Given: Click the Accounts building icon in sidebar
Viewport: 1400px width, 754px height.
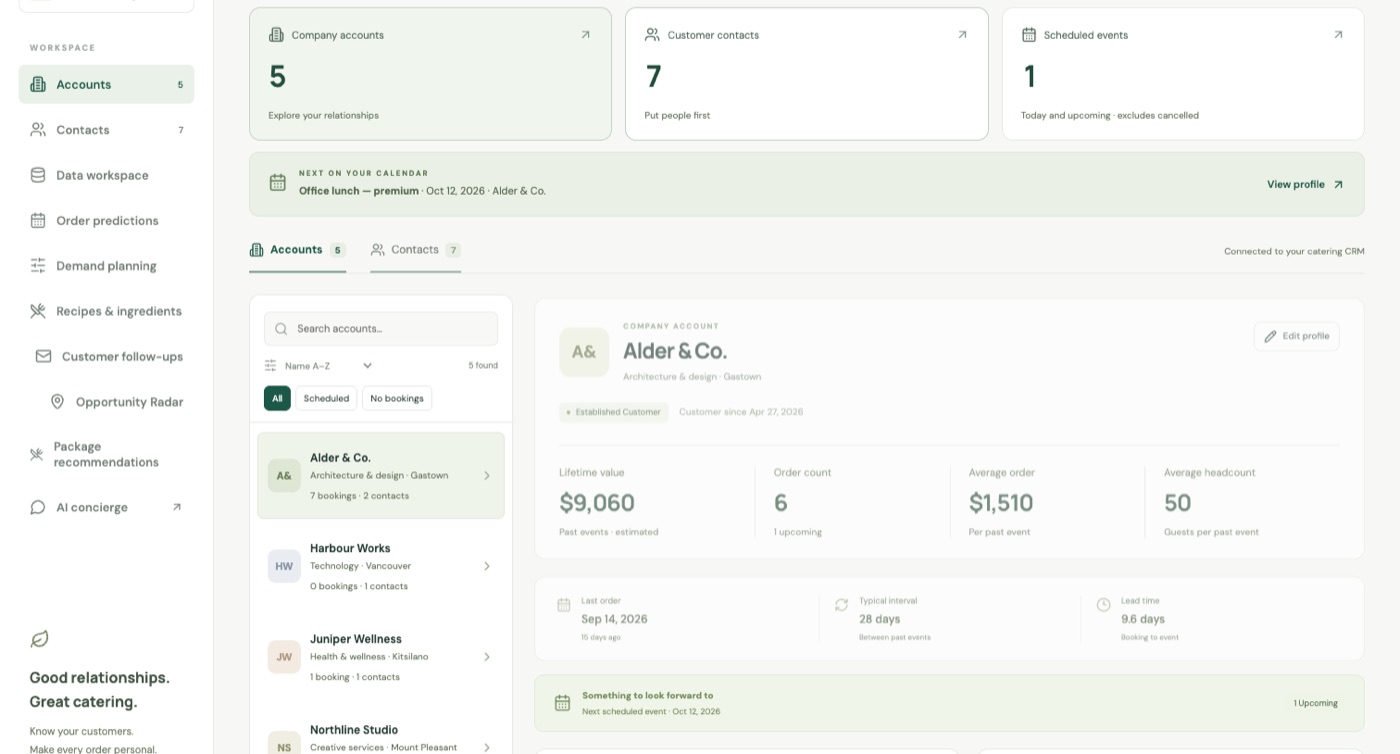Looking at the screenshot, I should click(x=38, y=84).
